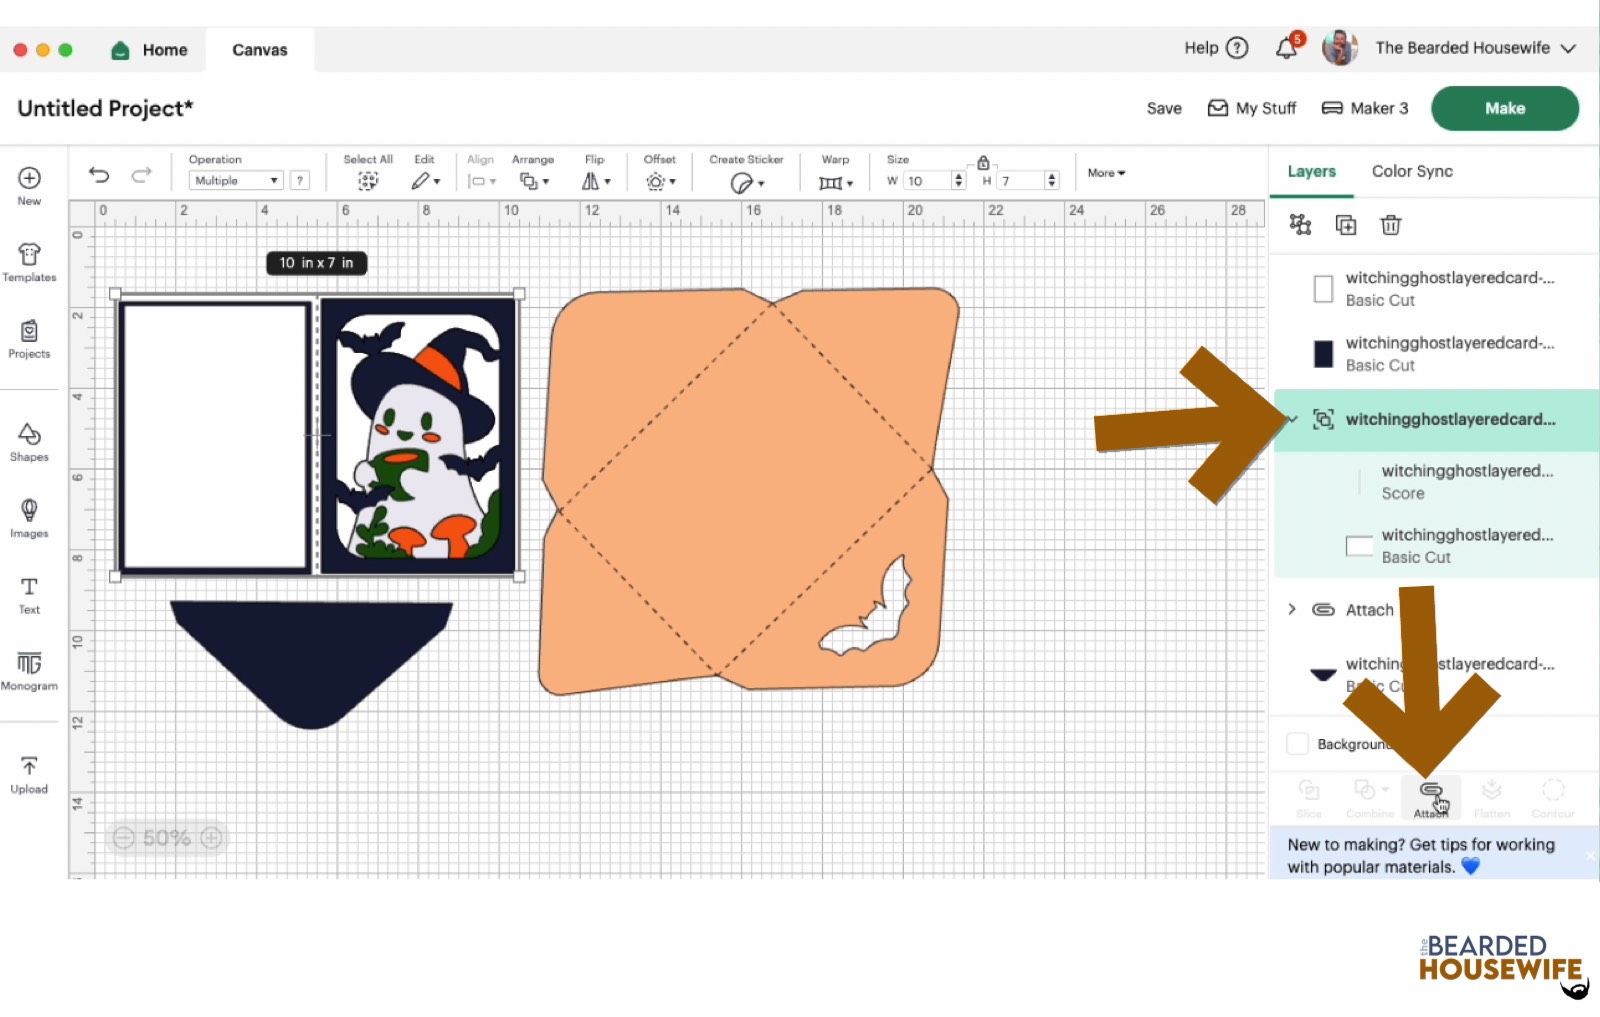Click Save in the header
Screen dimensions: 1600x1017
(1163, 108)
